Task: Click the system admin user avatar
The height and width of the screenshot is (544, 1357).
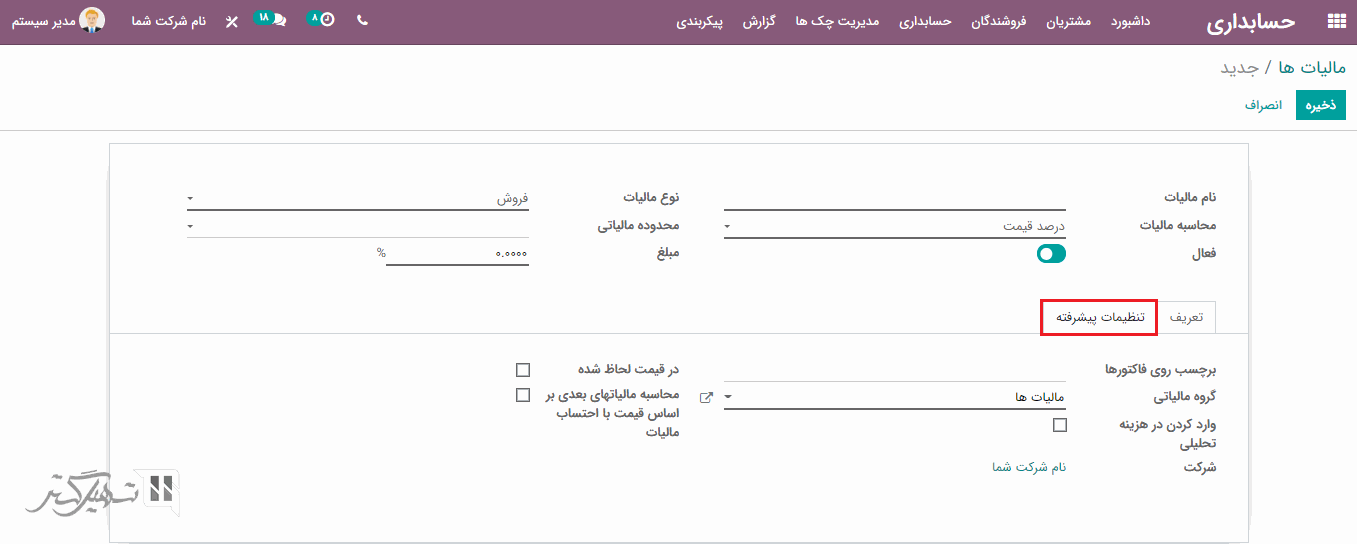Action: (92, 21)
